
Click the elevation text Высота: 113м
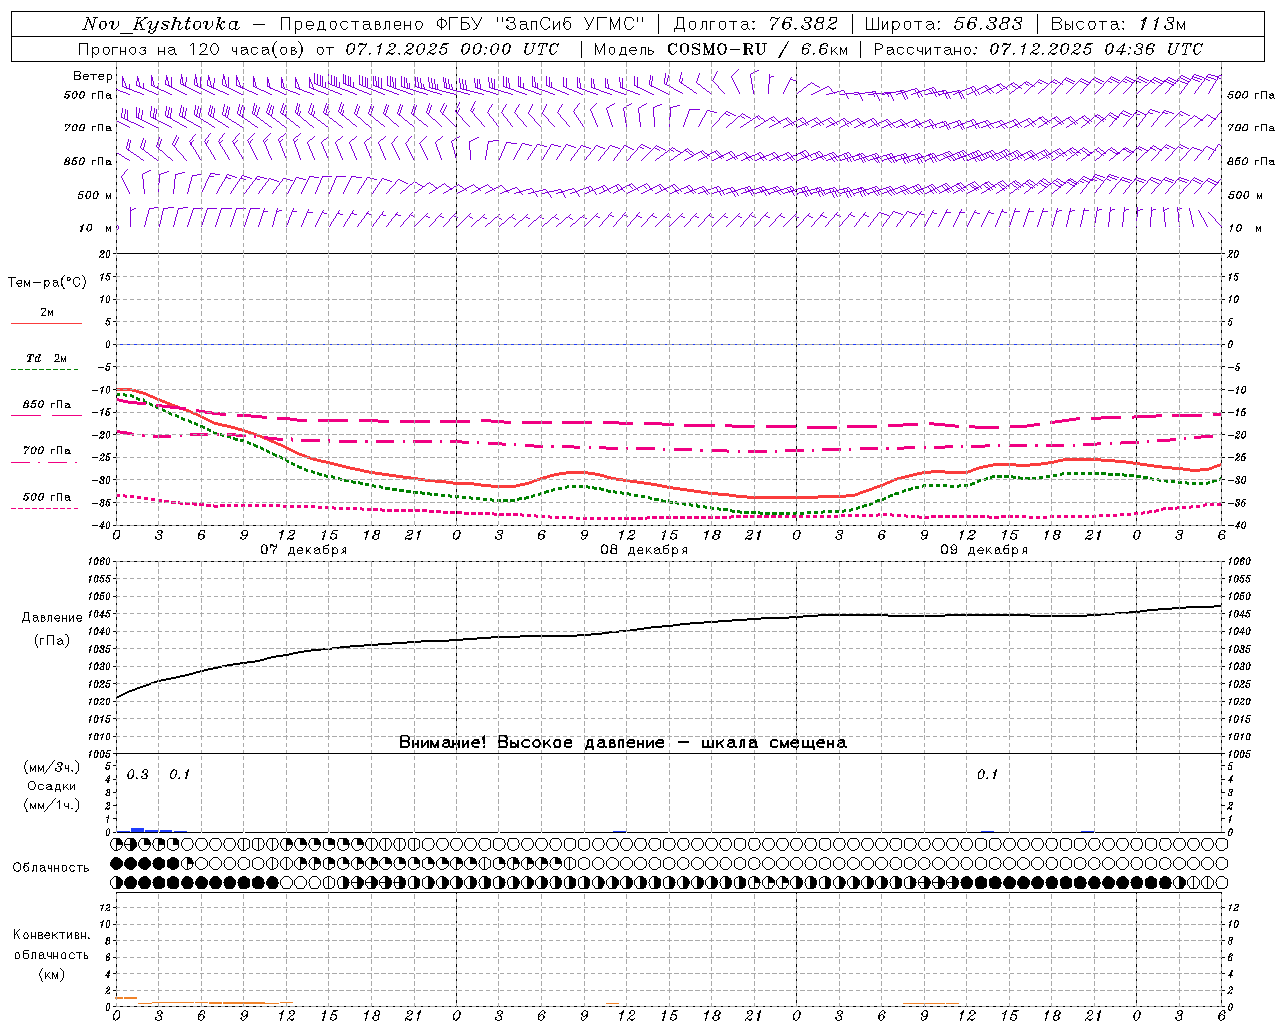pos(1118,24)
